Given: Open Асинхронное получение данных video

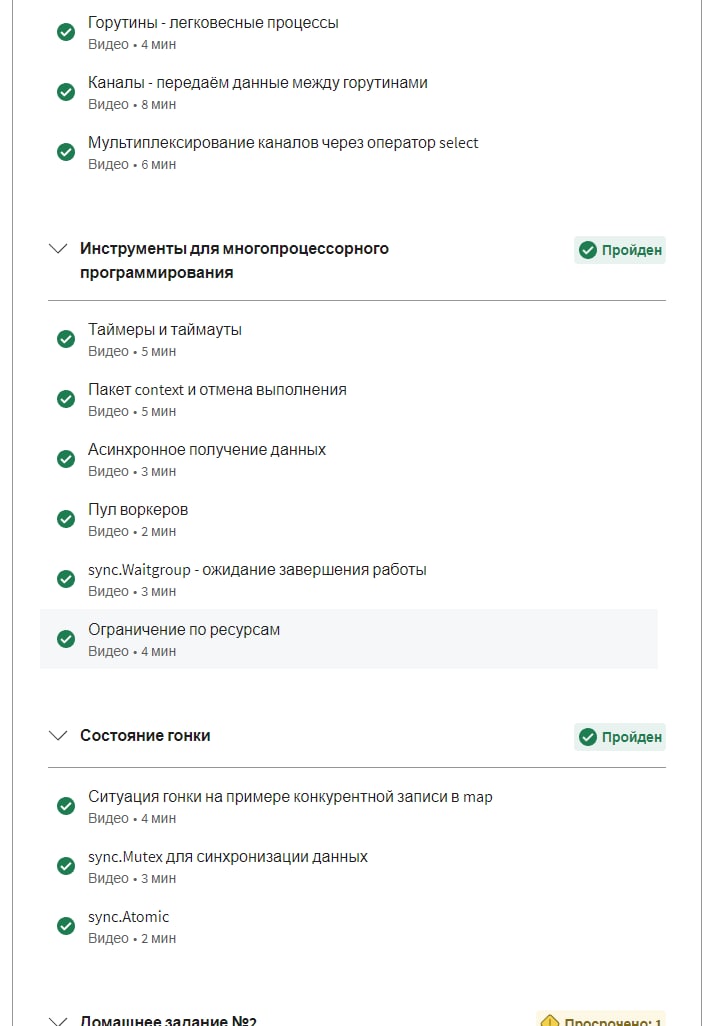Looking at the screenshot, I should (x=207, y=450).
